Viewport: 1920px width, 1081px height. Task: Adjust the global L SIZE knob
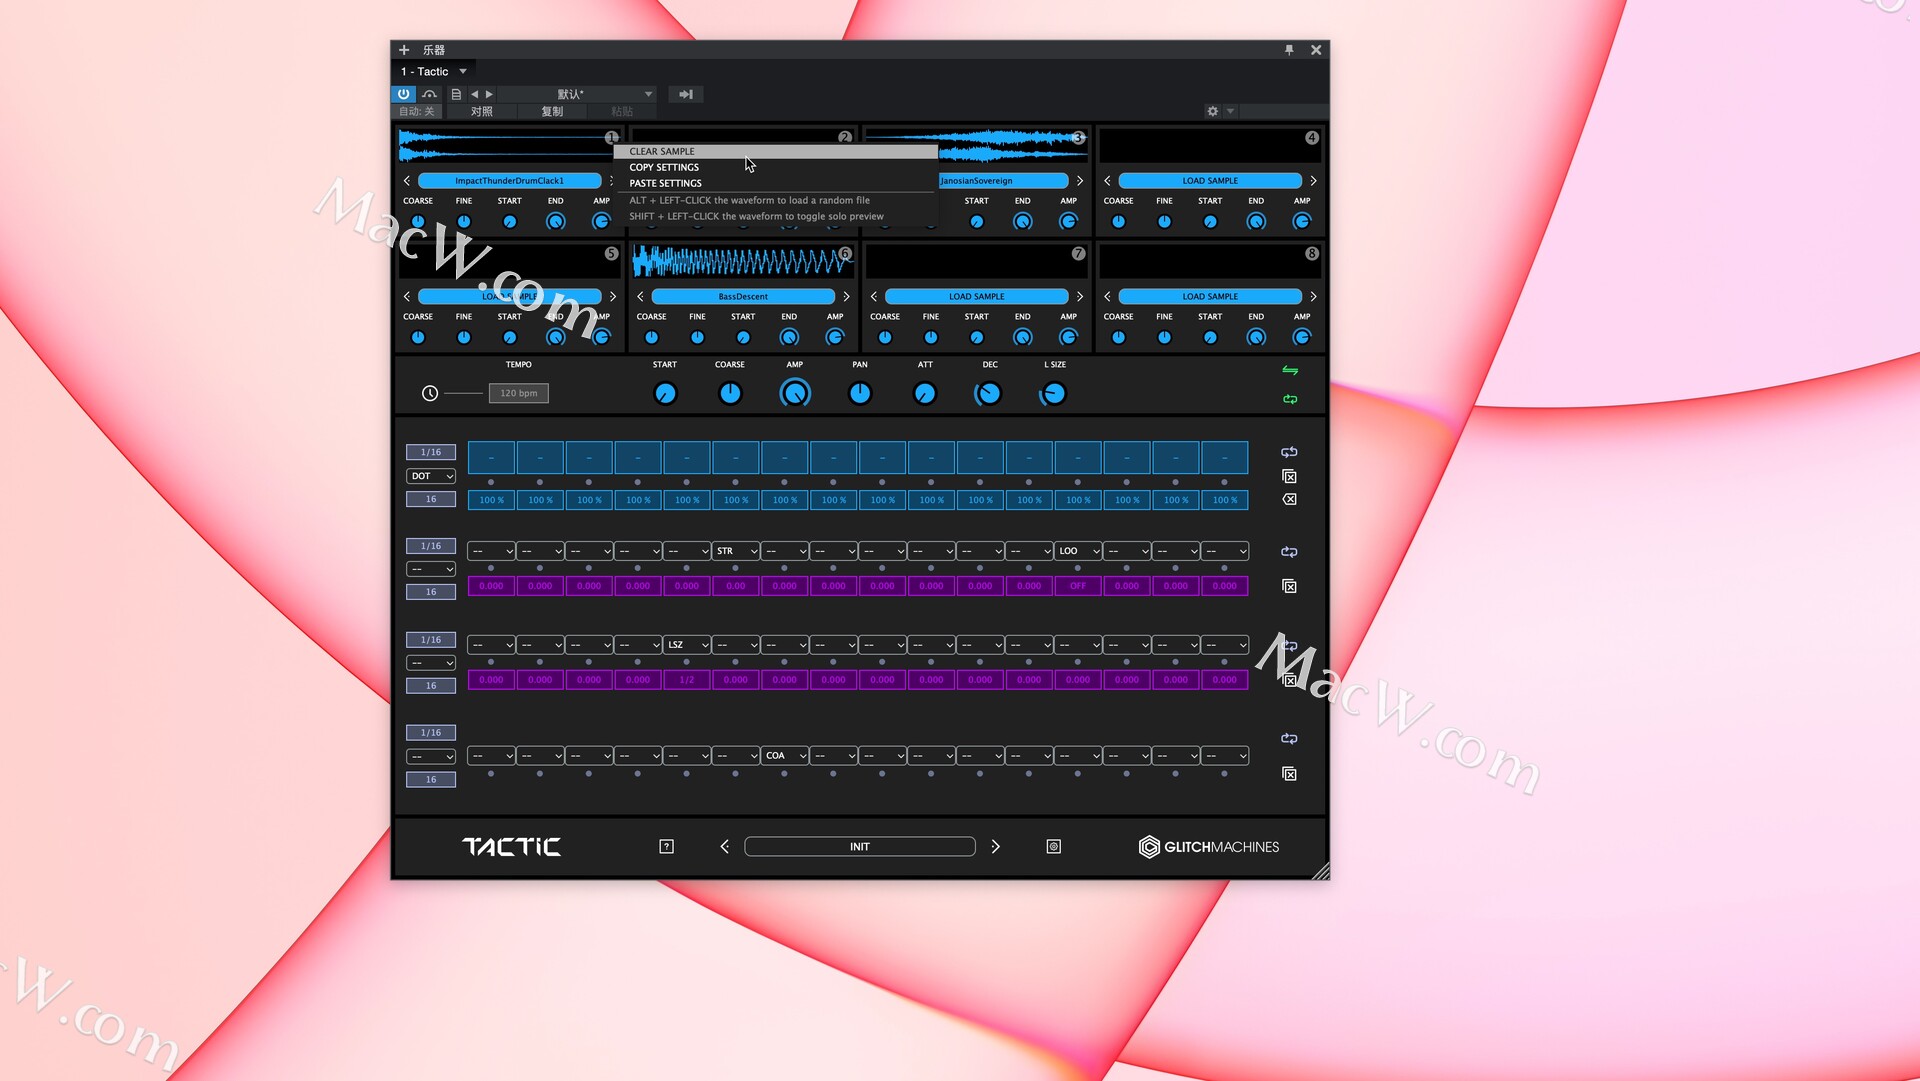1054,394
